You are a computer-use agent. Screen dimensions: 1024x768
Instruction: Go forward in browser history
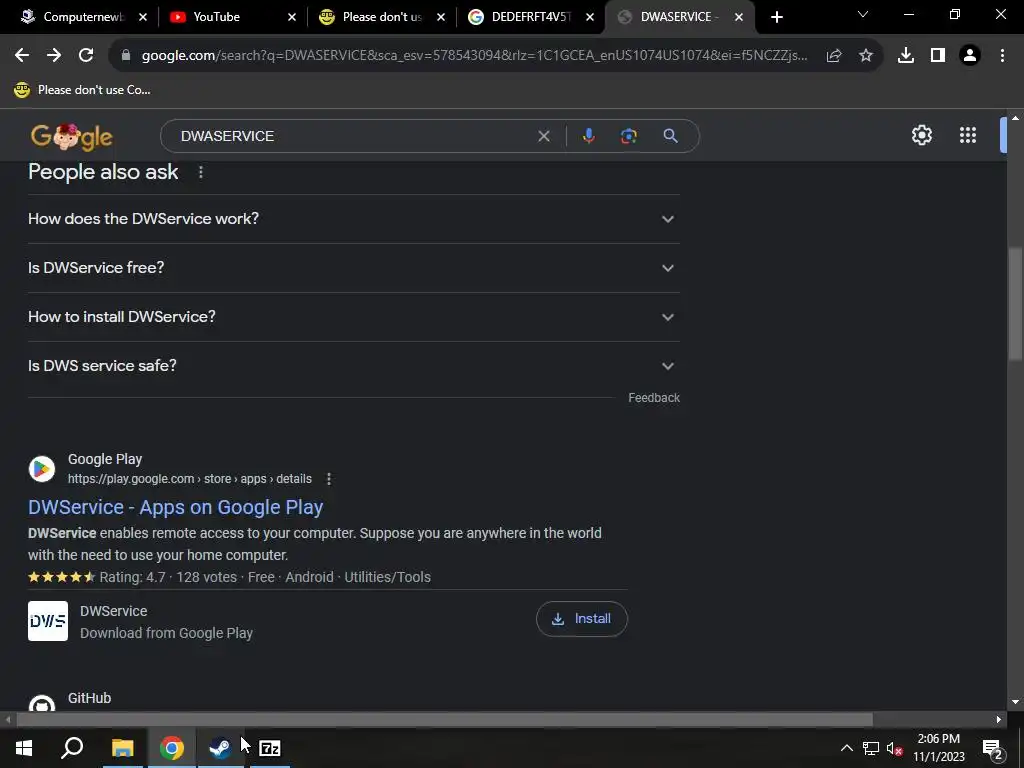tap(54, 56)
